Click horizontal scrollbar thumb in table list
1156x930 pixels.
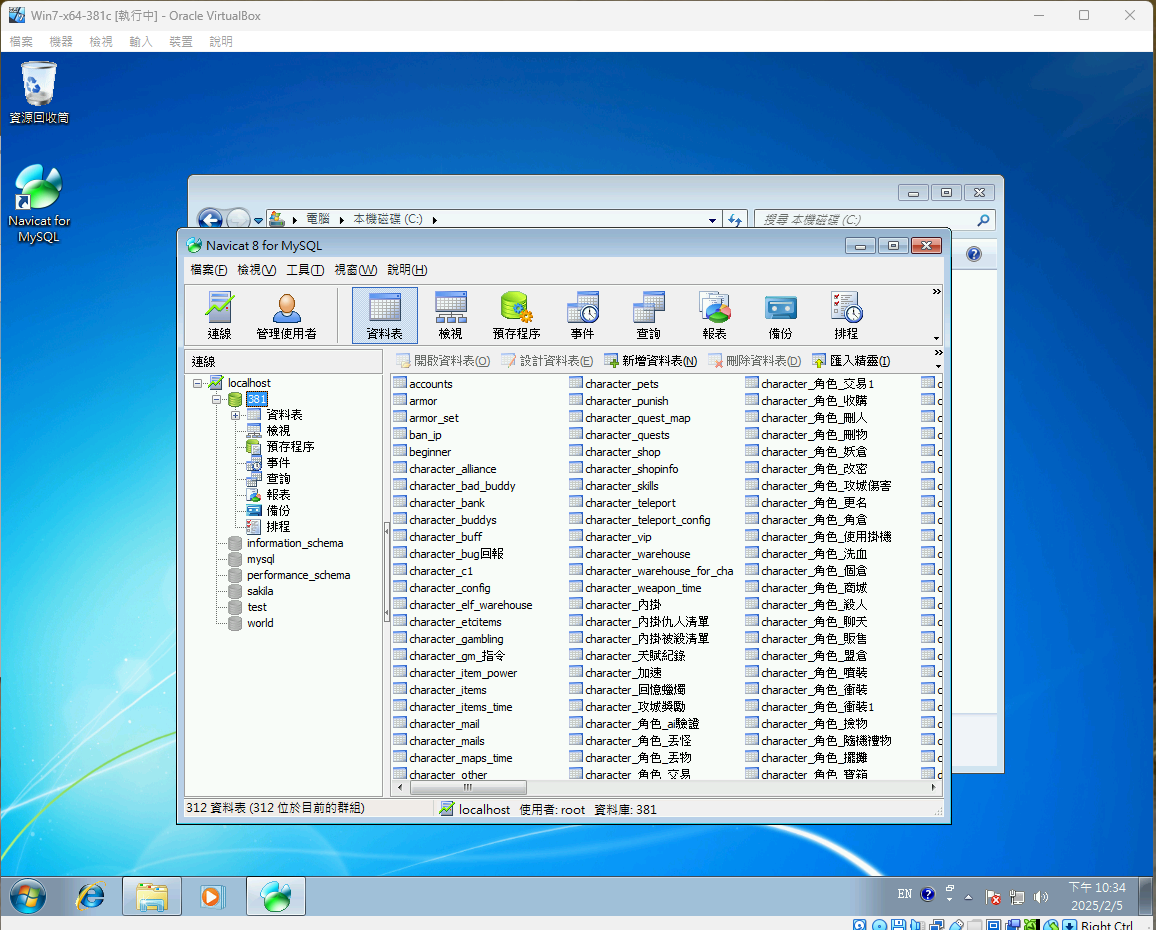click(x=468, y=788)
